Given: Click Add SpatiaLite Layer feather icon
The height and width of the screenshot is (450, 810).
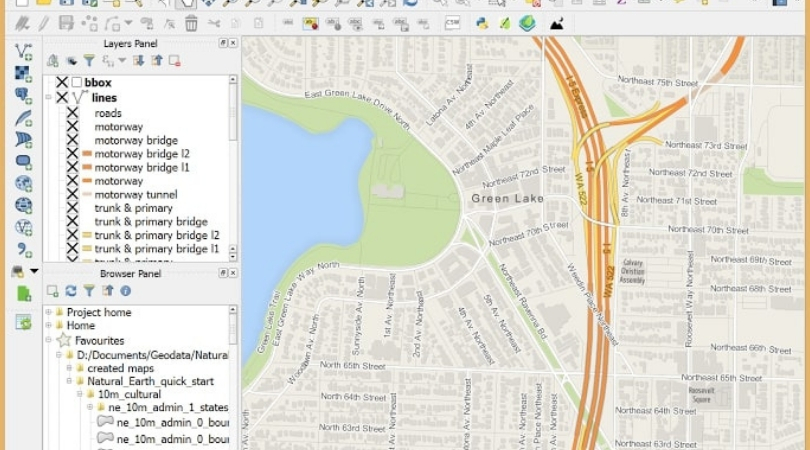Looking at the screenshot, I should pyautogui.click(x=23, y=118).
